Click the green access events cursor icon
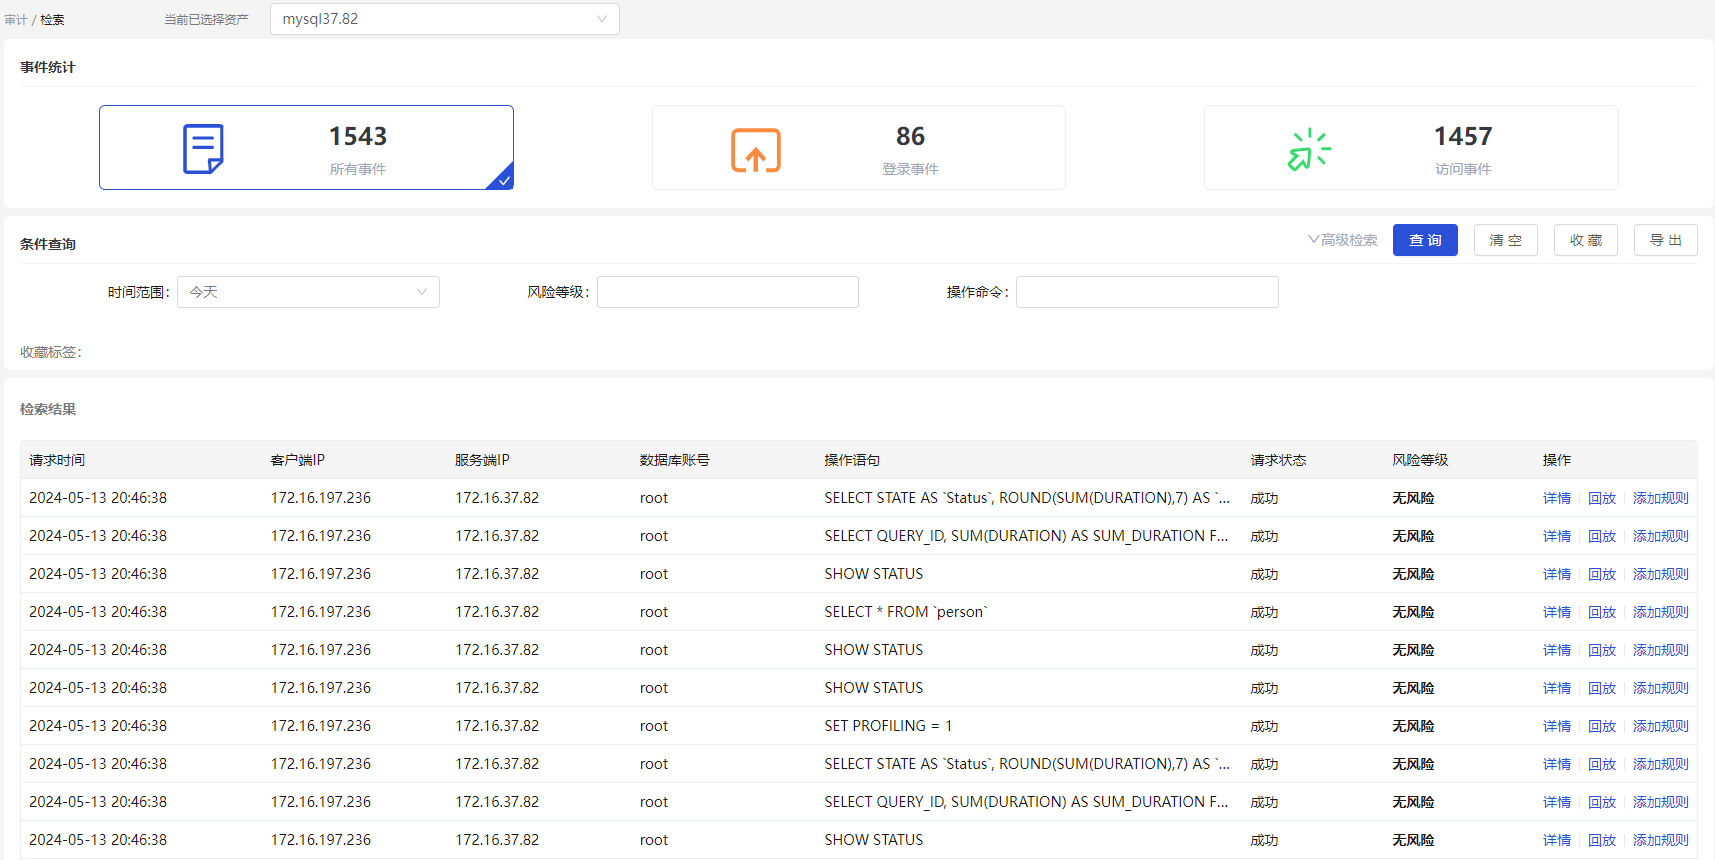The image size is (1715, 860). point(1309,150)
